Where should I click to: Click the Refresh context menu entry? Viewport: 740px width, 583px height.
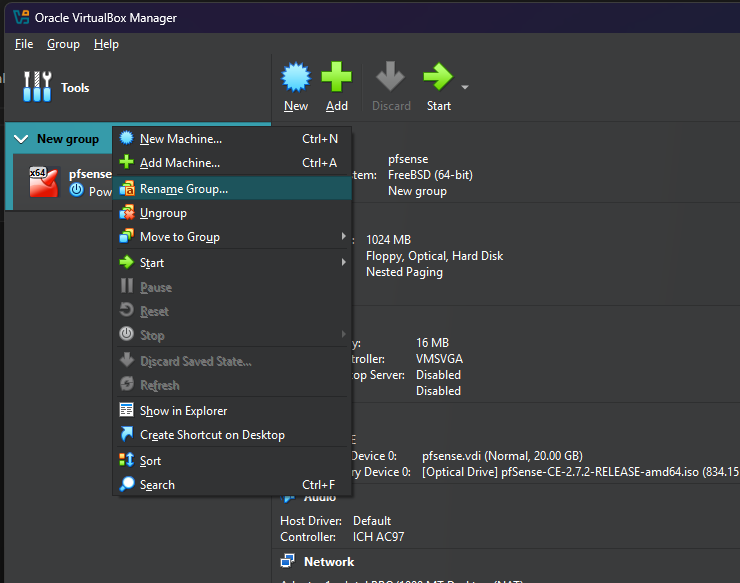click(x=232, y=385)
